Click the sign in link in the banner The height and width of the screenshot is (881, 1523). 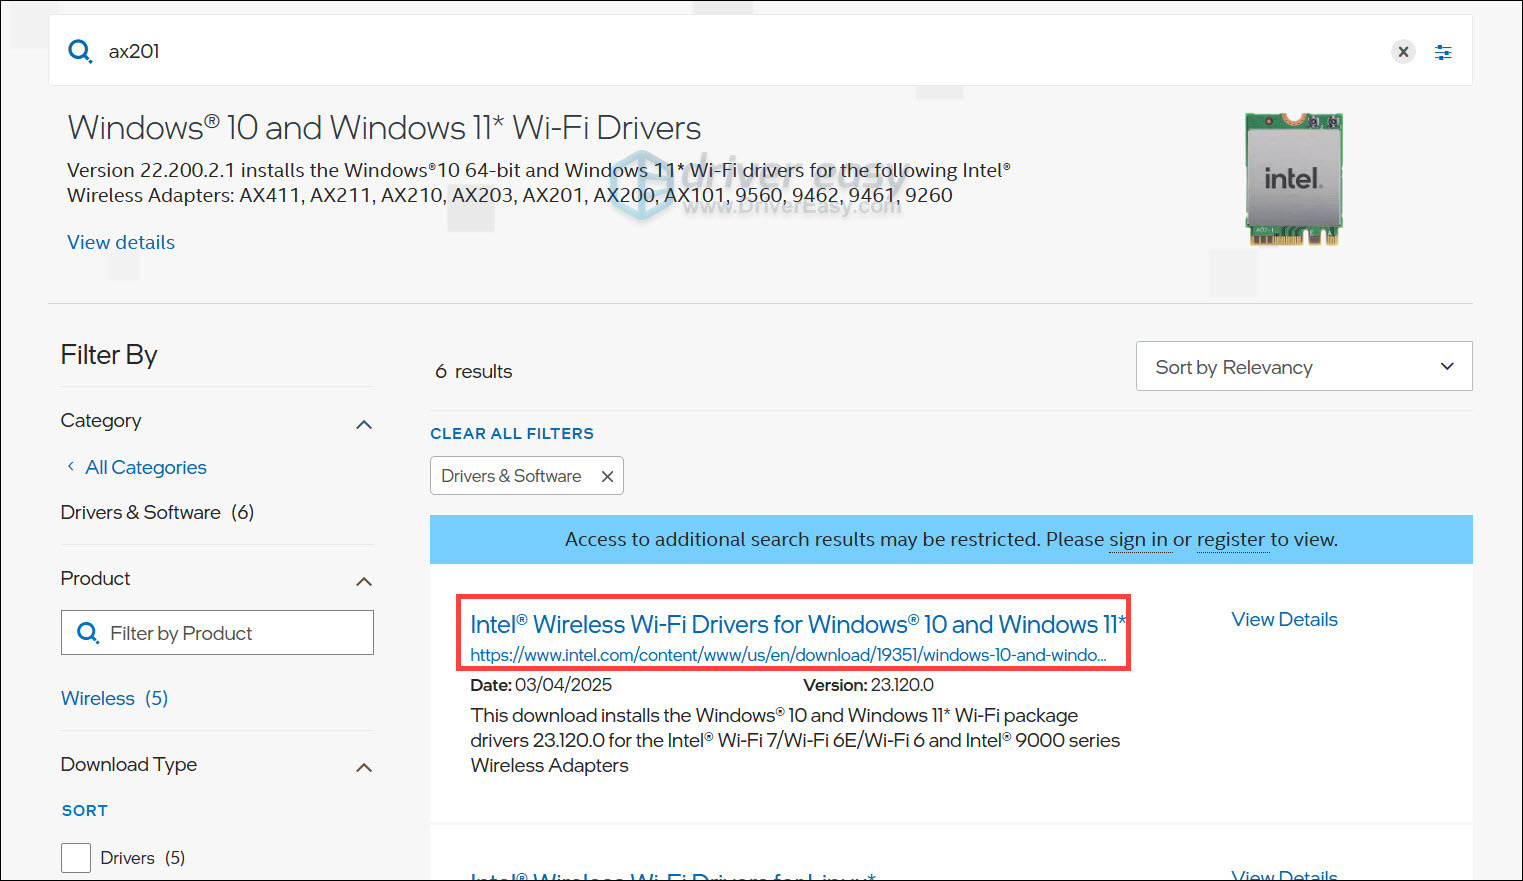(x=1140, y=539)
